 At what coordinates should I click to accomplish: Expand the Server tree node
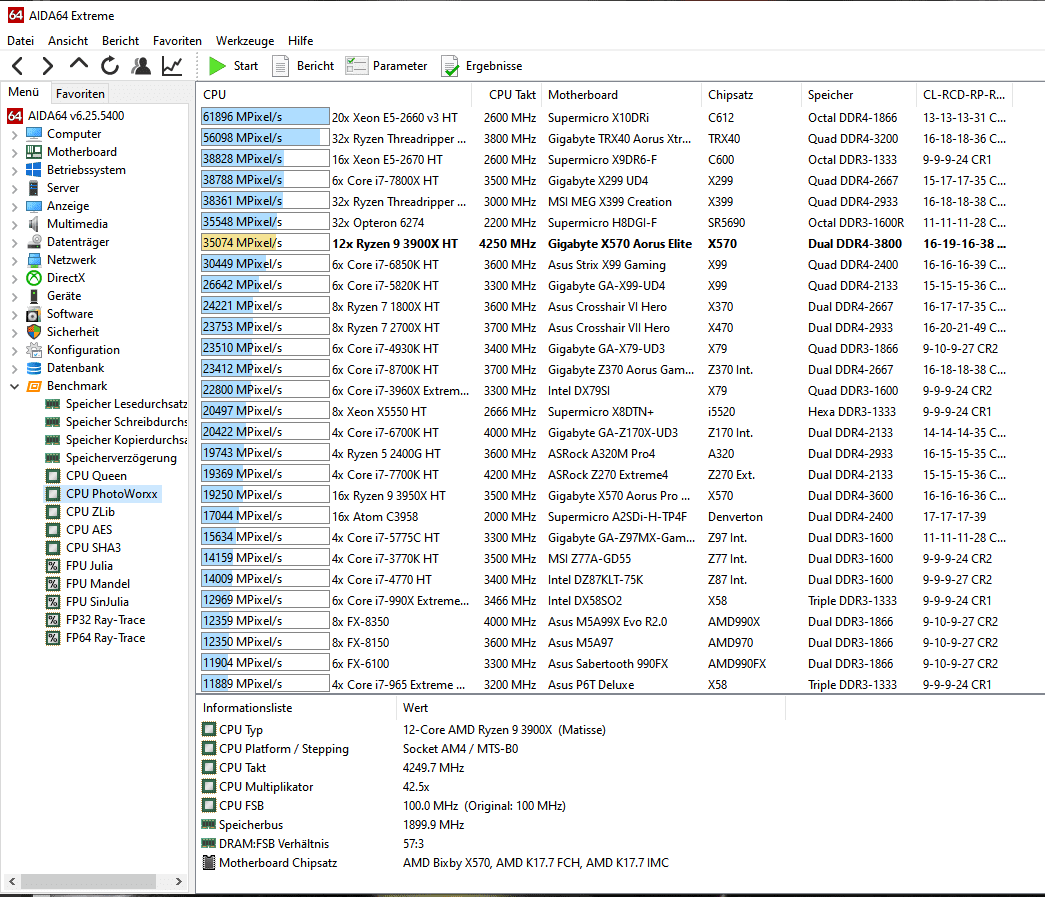[15, 188]
